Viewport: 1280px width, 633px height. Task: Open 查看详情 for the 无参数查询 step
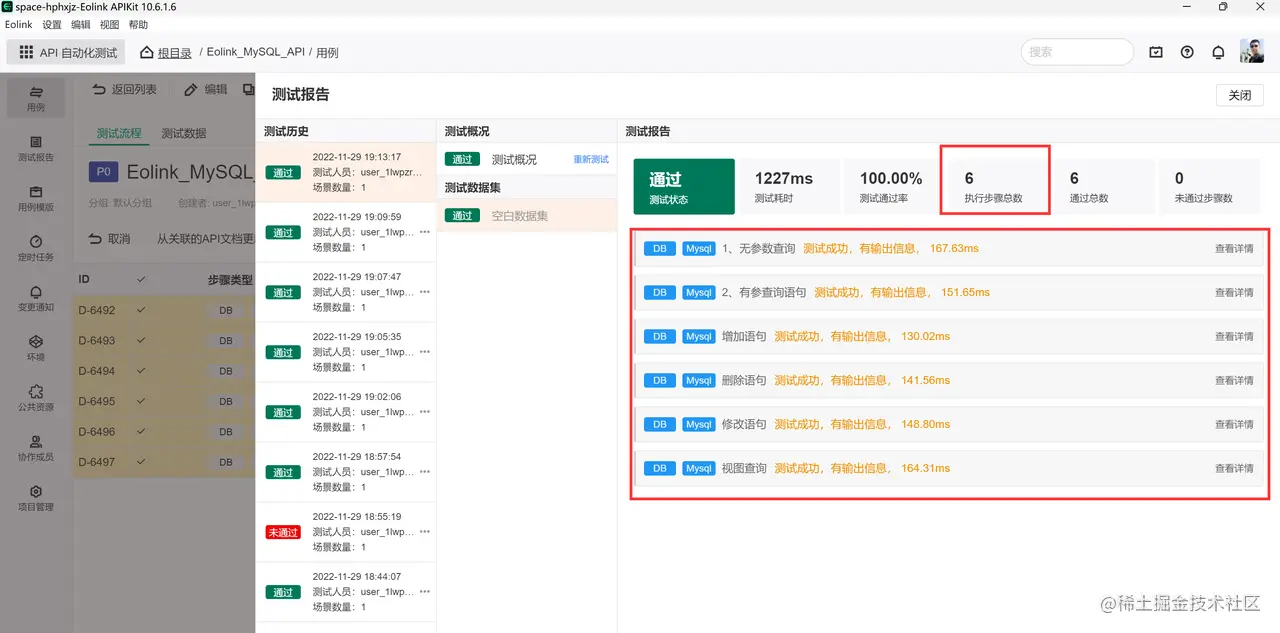click(1234, 248)
